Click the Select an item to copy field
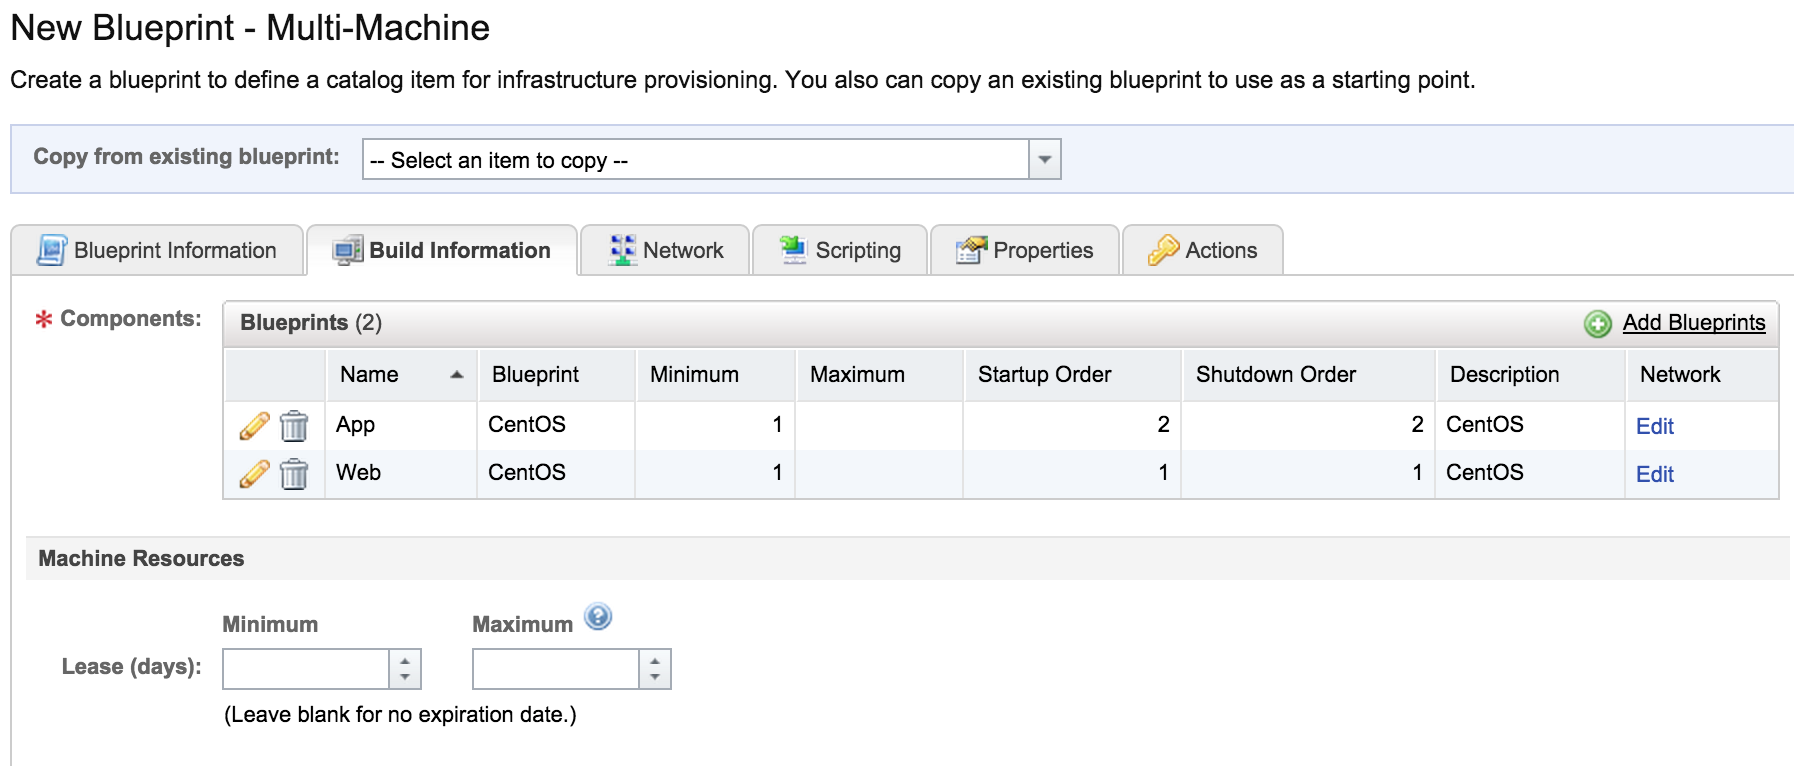 click(x=695, y=160)
